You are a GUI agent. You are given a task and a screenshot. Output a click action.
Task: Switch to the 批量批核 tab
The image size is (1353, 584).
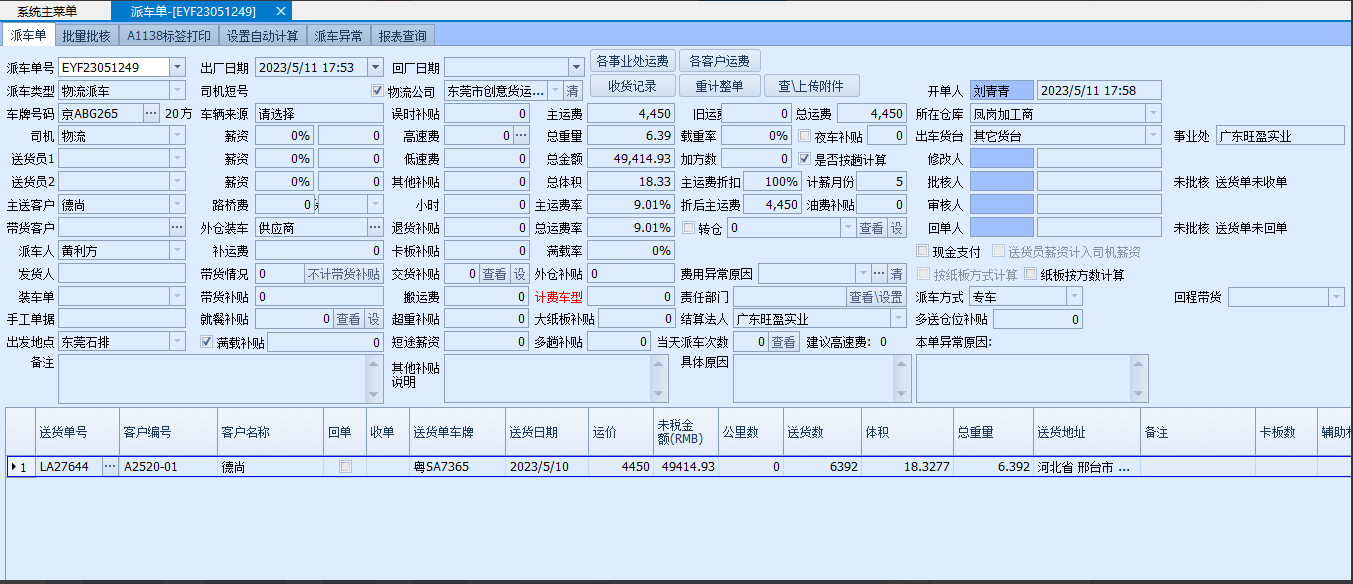click(x=86, y=36)
